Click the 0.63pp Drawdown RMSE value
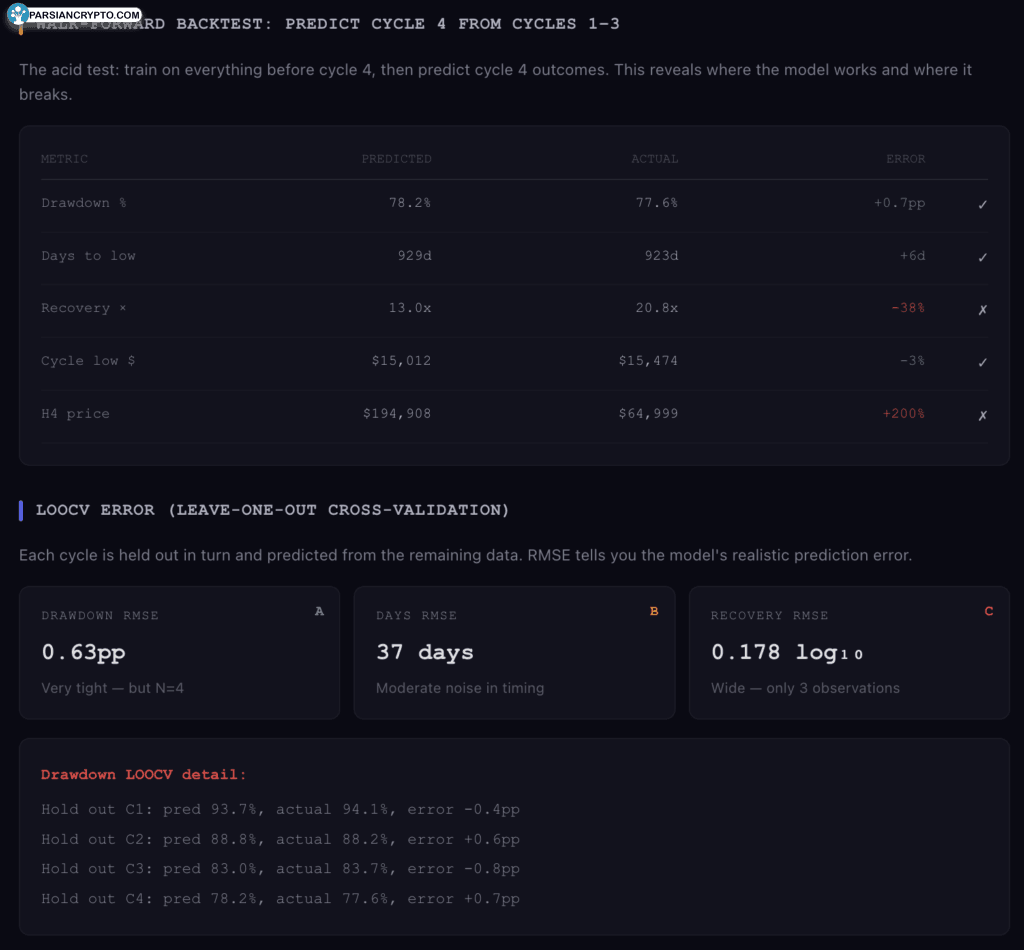 pyautogui.click(x=83, y=652)
